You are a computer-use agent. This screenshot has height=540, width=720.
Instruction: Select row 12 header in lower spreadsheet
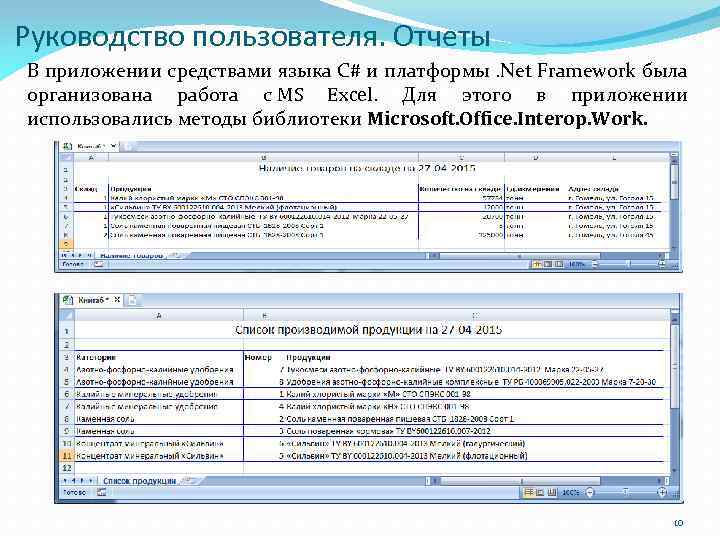click(67, 468)
